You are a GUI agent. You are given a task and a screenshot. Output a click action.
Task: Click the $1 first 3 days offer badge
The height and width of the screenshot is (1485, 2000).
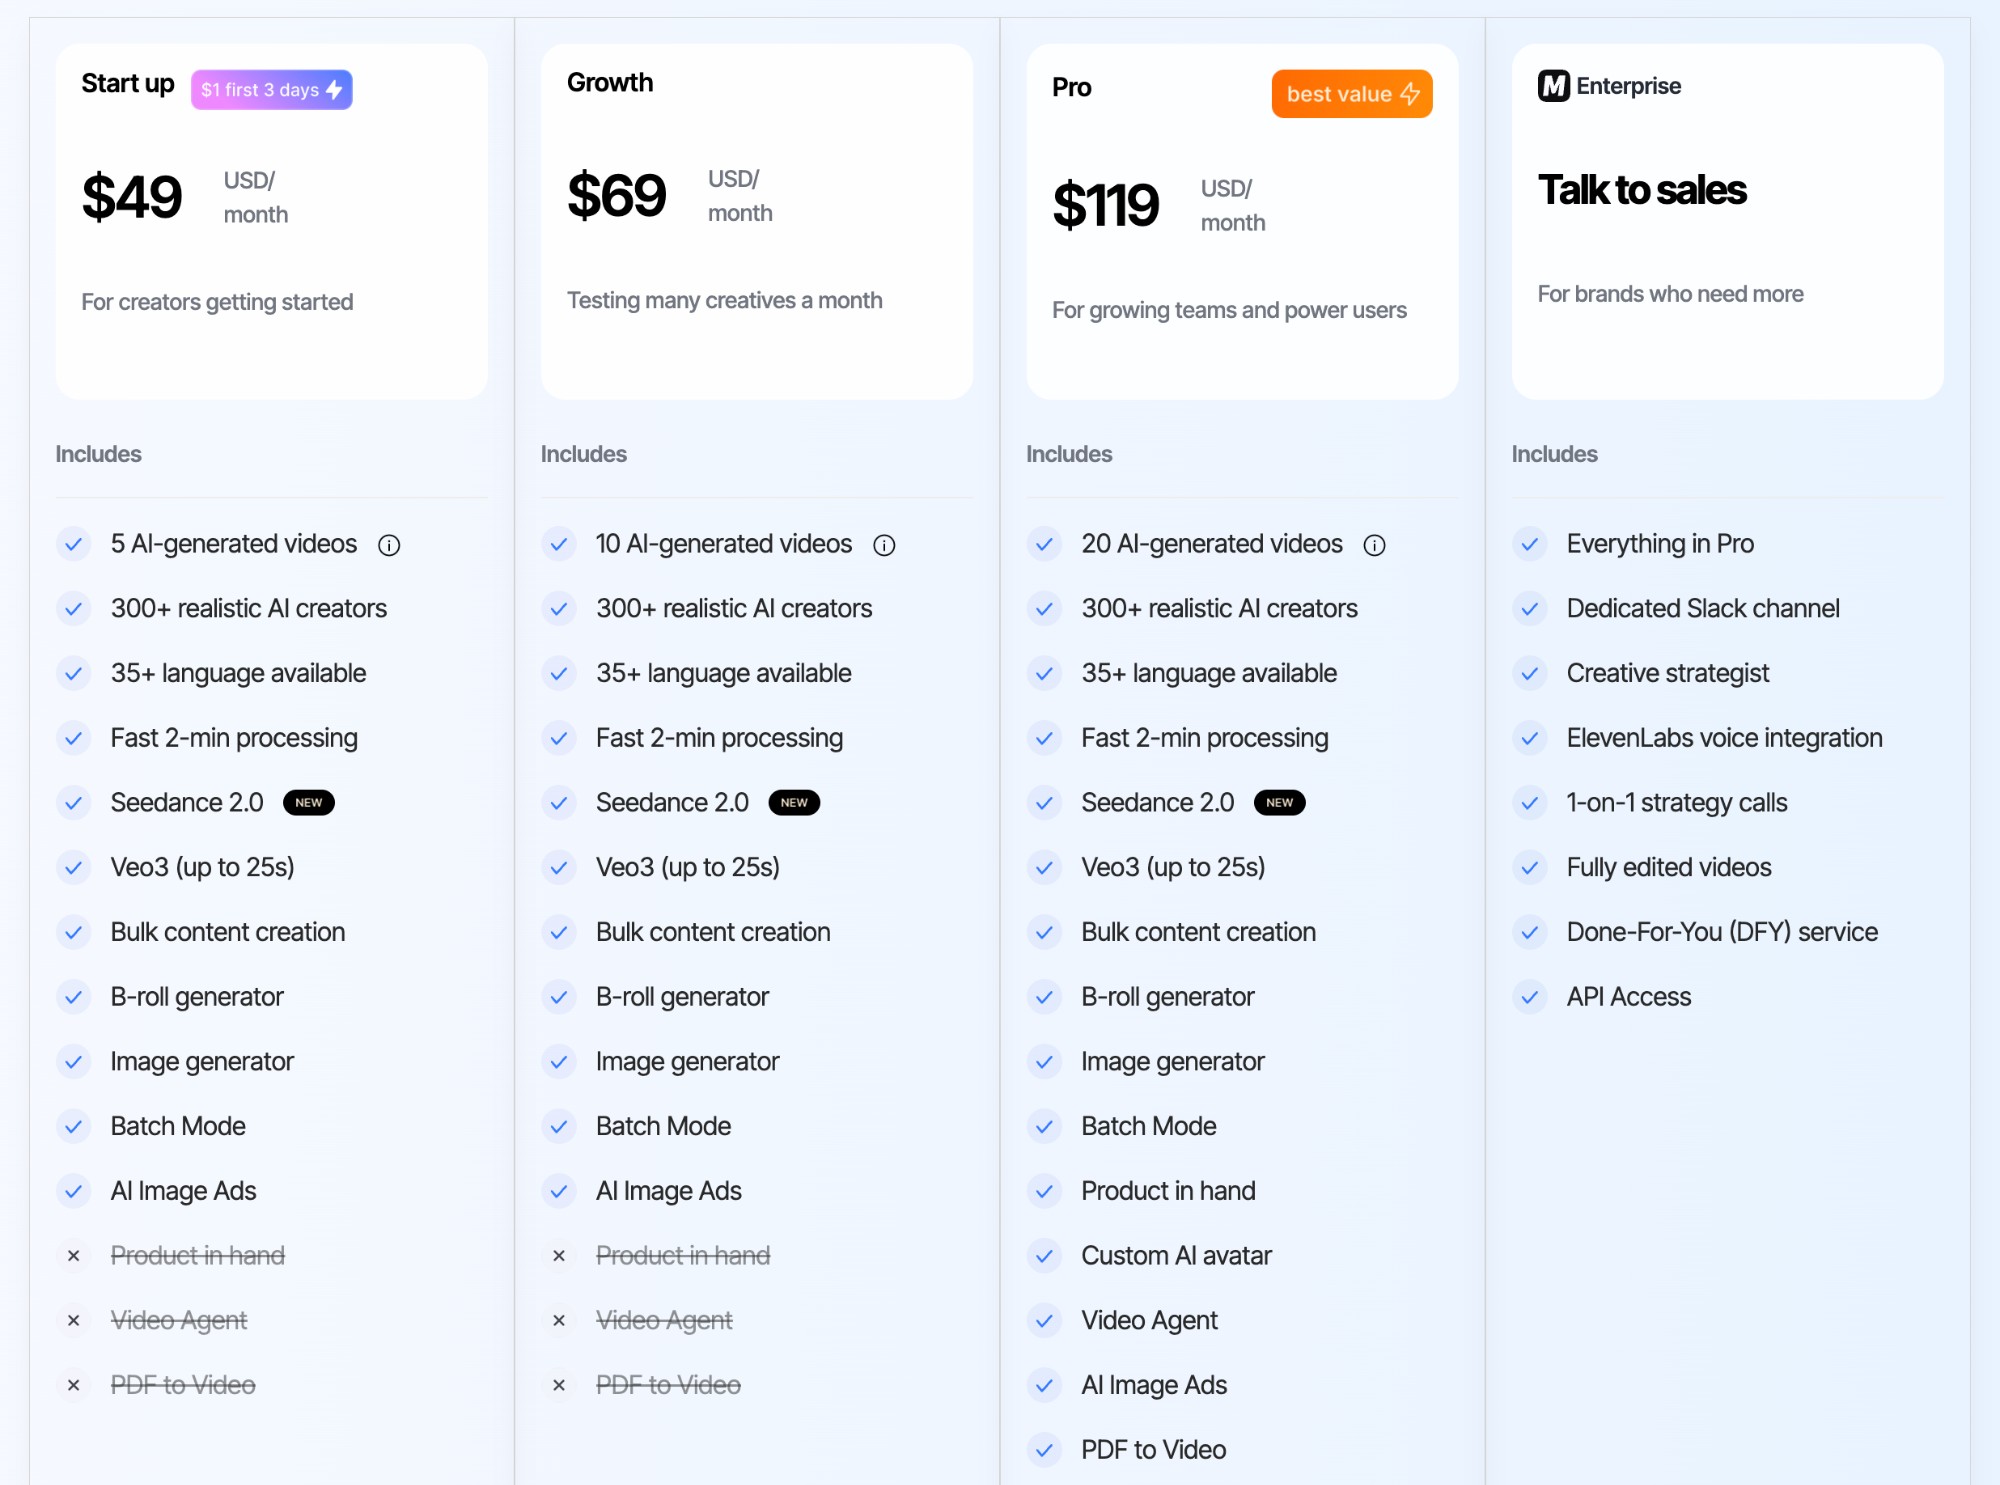click(x=271, y=89)
